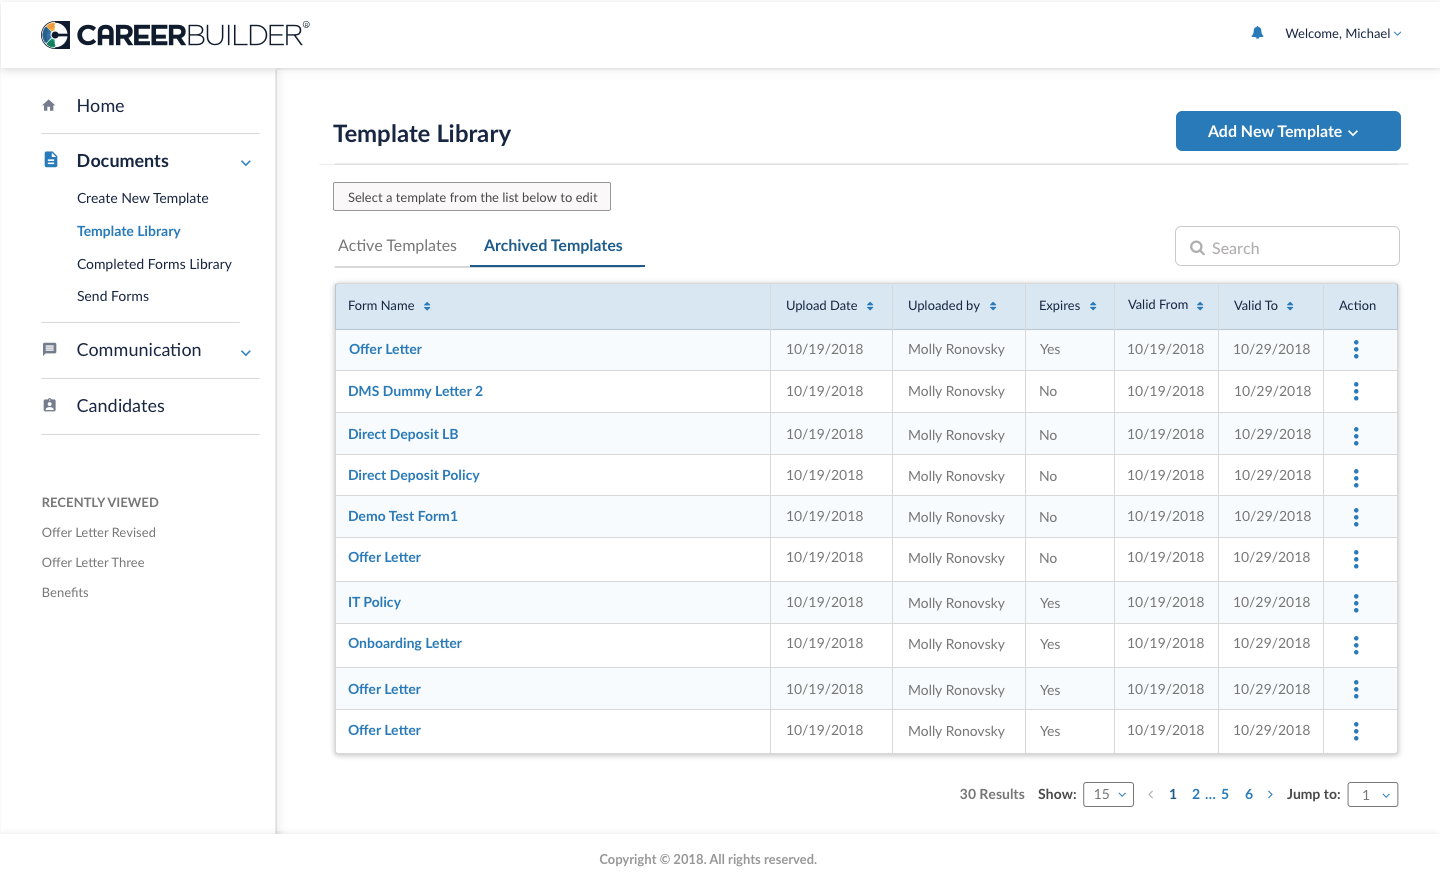Go to page 2
This screenshot has height=883, width=1440.
click(1196, 794)
